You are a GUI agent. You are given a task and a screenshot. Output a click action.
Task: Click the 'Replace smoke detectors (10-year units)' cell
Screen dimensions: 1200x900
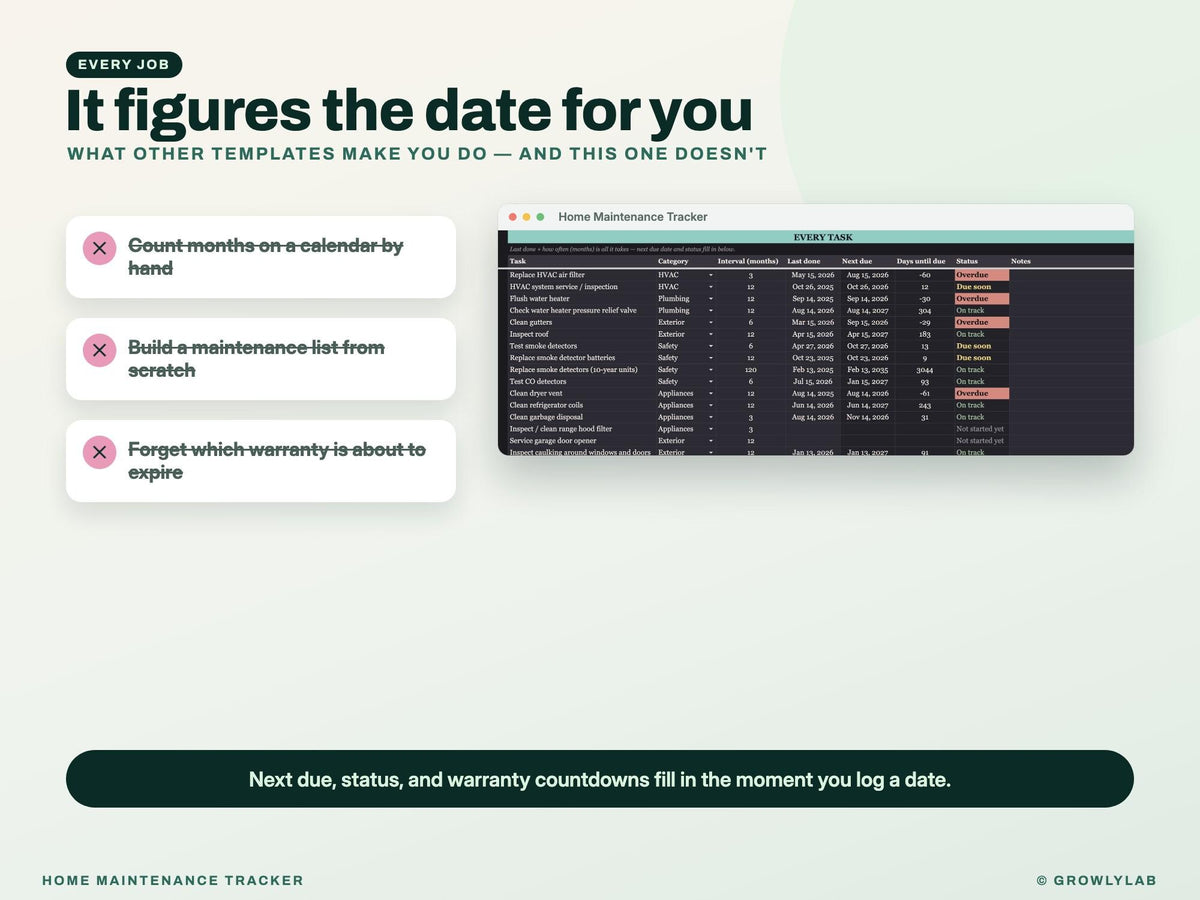point(581,370)
